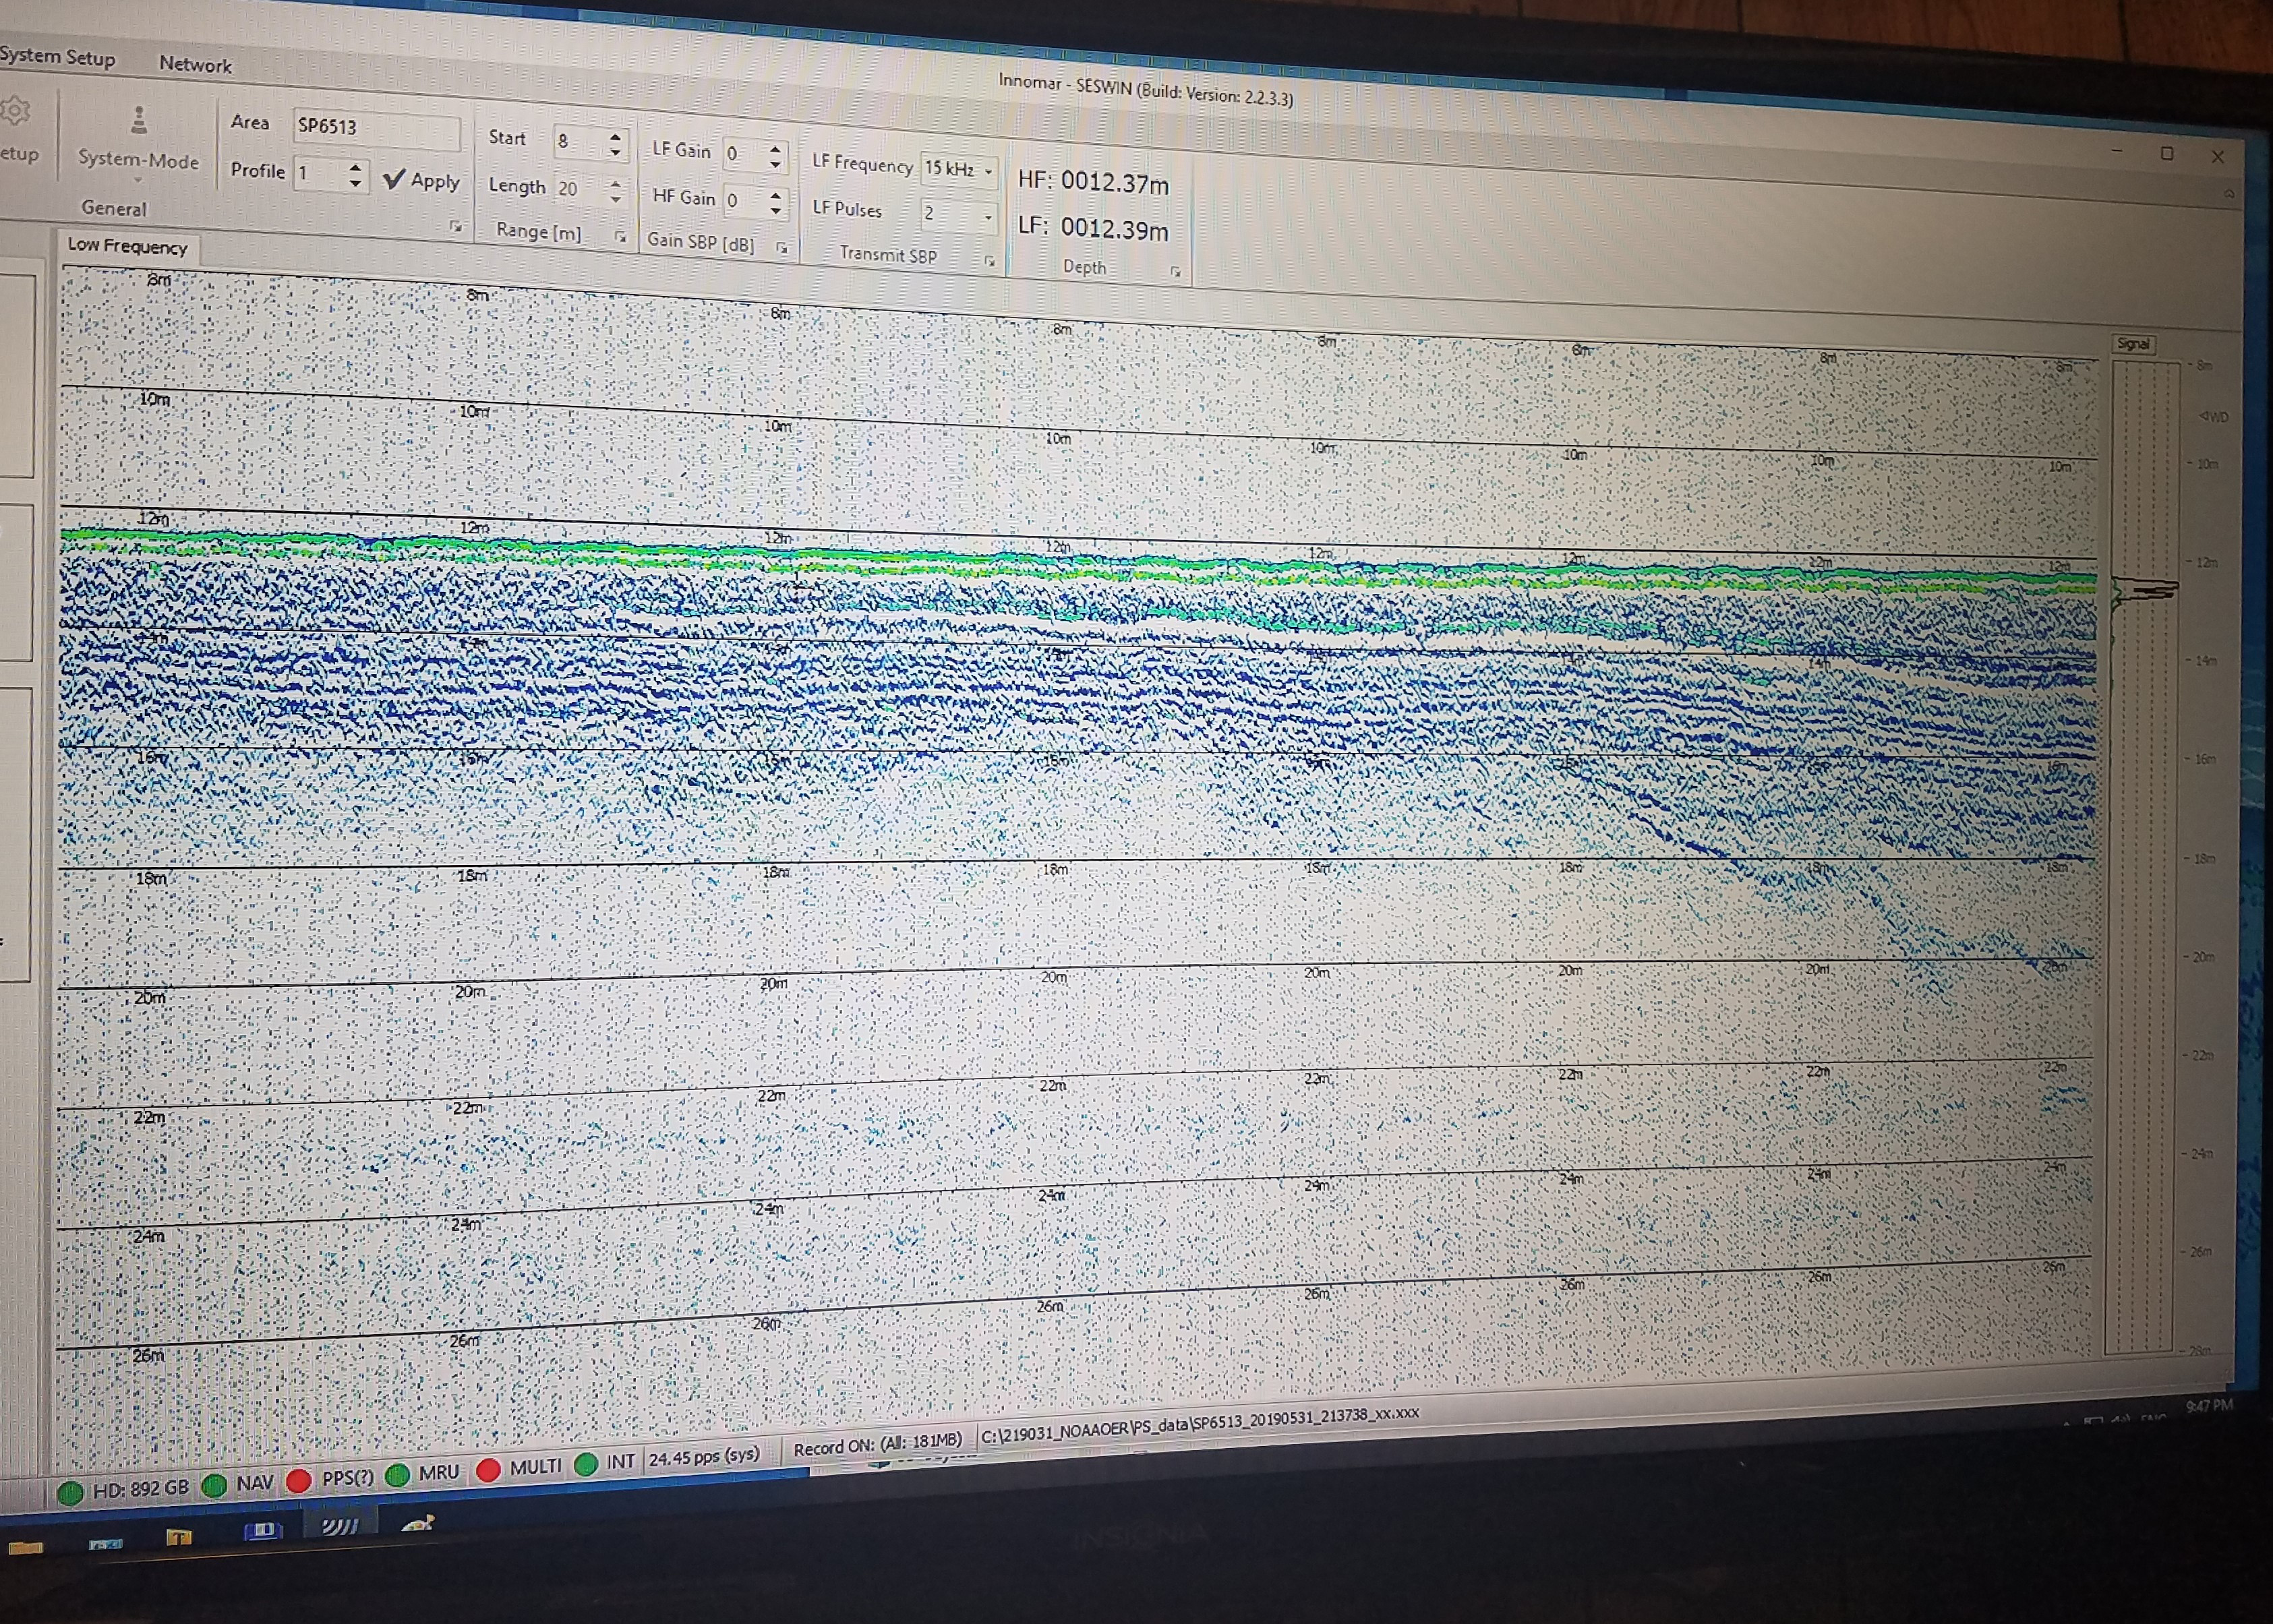Restore down the SESWIN window
This screenshot has height=1624, width=2273.
click(2167, 153)
